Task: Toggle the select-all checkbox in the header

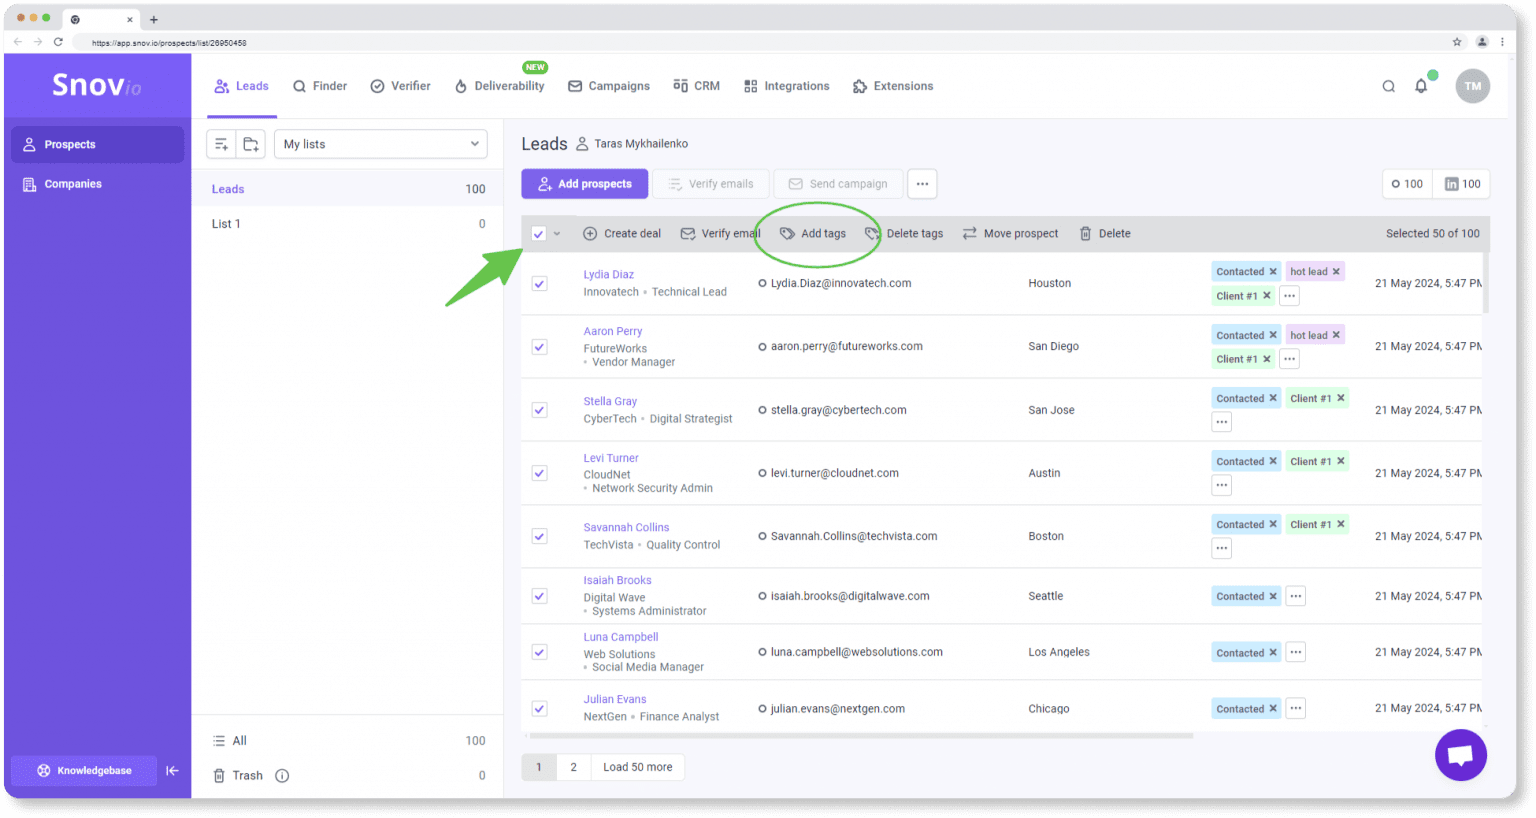Action: 538,232
